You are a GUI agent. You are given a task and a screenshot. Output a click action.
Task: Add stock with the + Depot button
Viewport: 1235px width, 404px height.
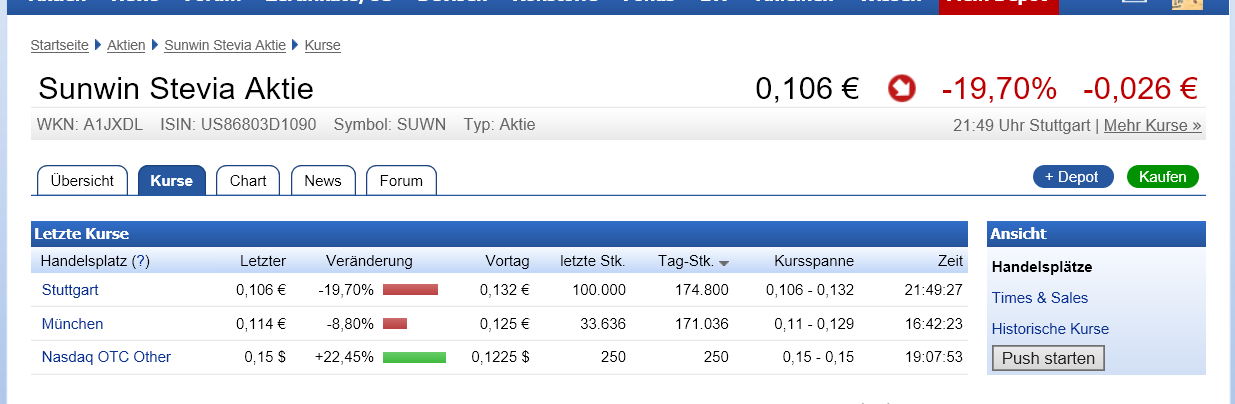tap(1072, 177)
